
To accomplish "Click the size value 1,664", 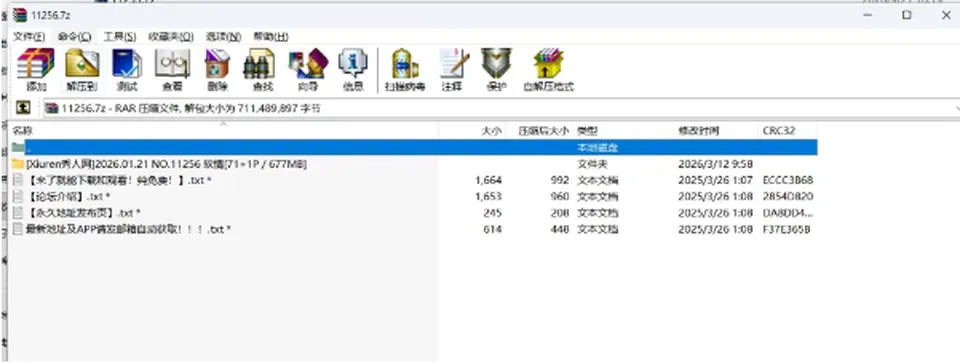I will (x=488, y=180).
